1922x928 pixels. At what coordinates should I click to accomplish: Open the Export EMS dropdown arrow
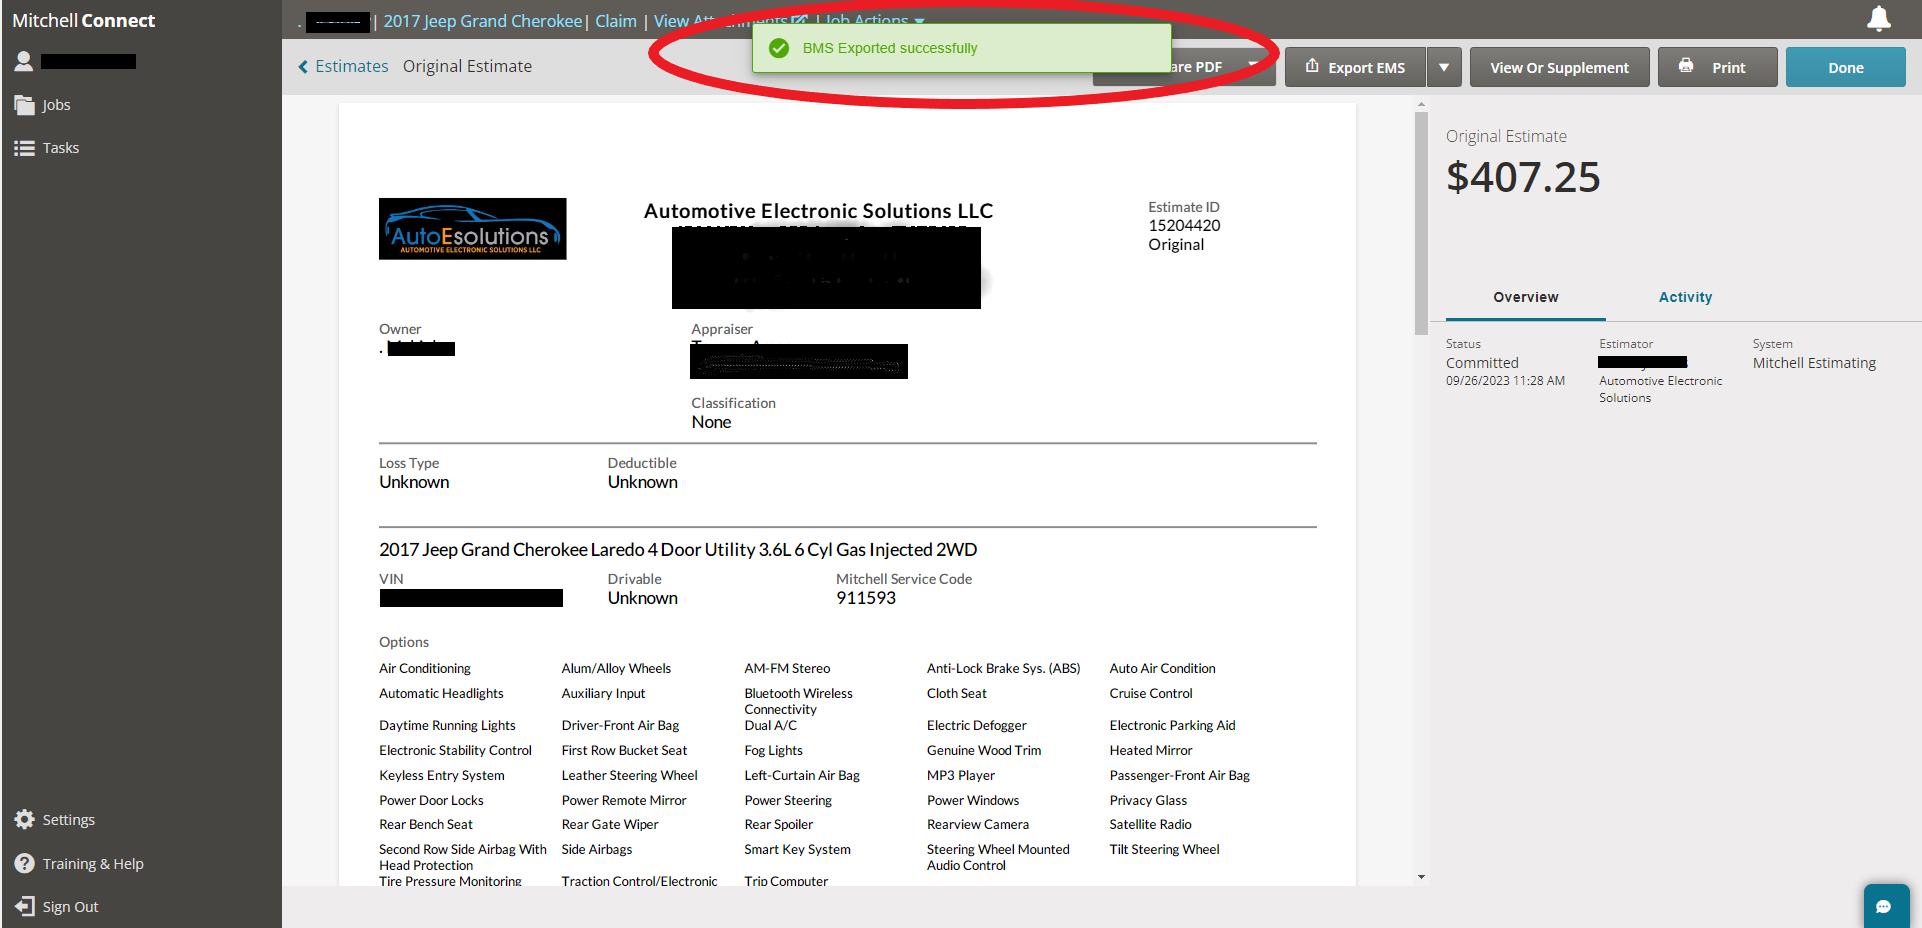pyautogui.click(x=1444, y=67)
